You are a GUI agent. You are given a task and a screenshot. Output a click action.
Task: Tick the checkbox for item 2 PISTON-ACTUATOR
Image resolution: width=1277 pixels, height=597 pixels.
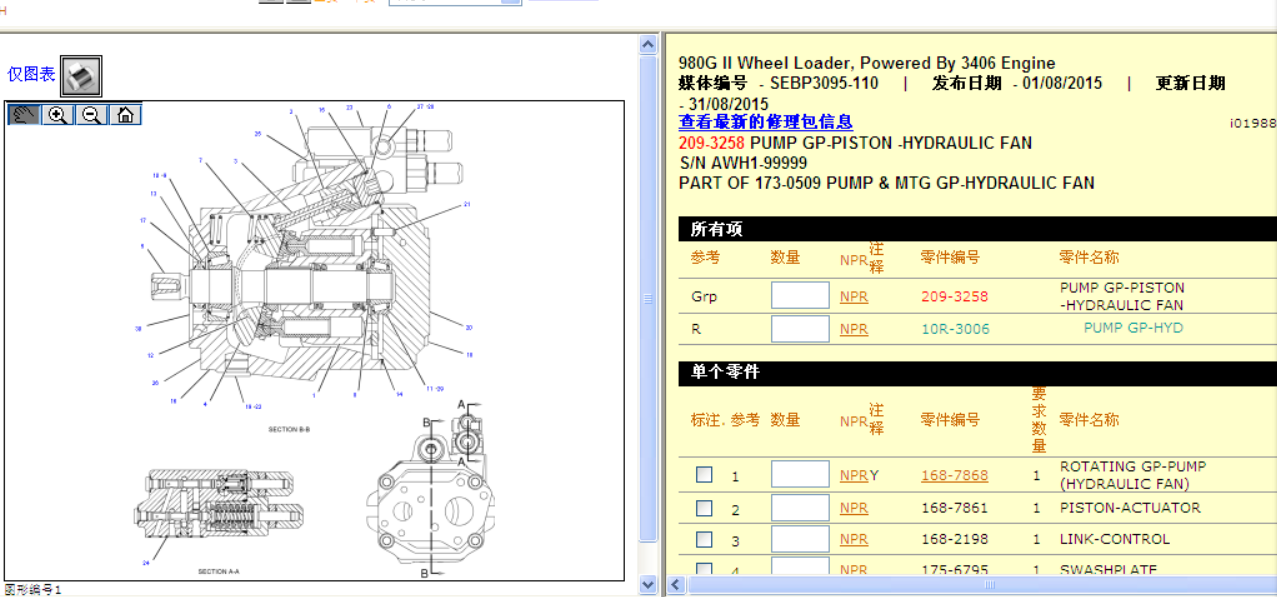(704, 508)
